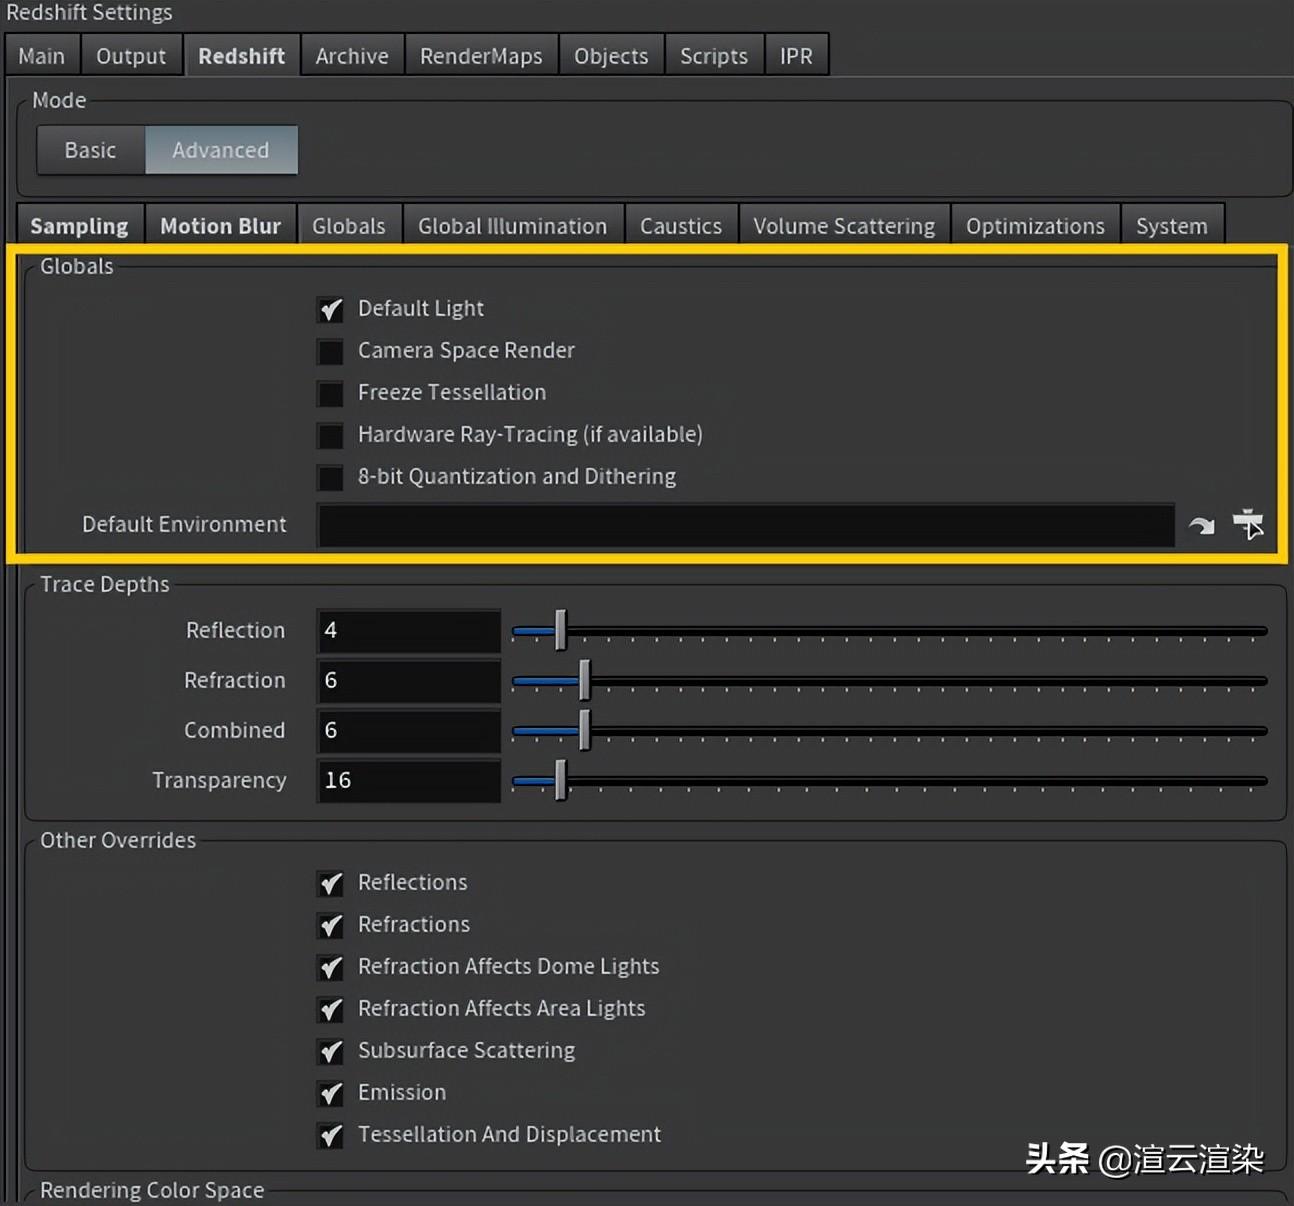Switch to the Sampling subtab
The image size is (1294, 1206).
pos(80,226)
